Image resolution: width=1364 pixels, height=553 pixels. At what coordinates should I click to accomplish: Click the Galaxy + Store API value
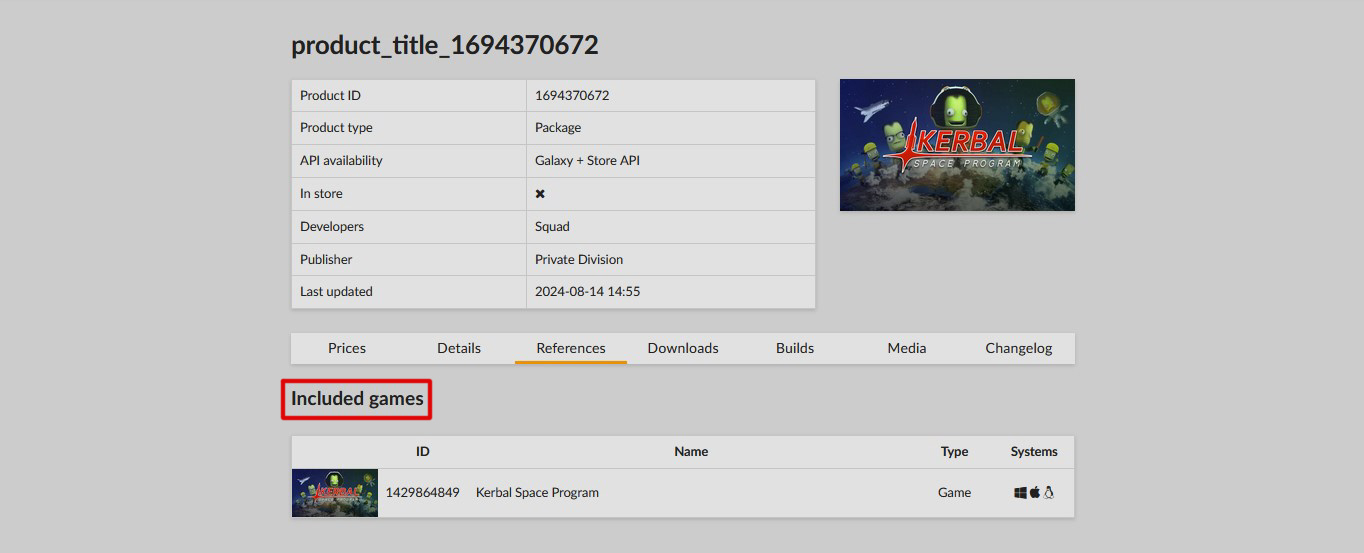(587, 160)
